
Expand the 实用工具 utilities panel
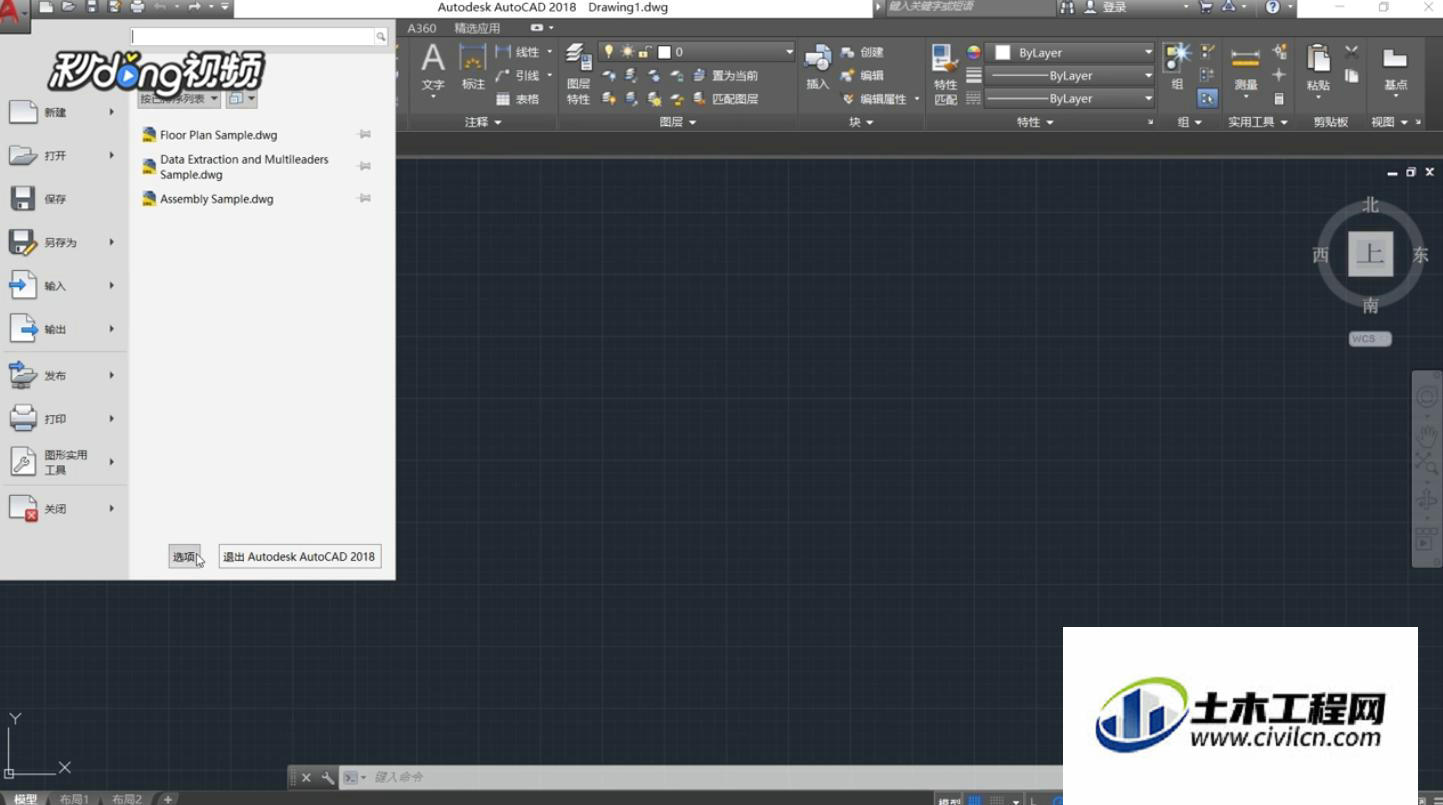click(x=1258, y=122)
